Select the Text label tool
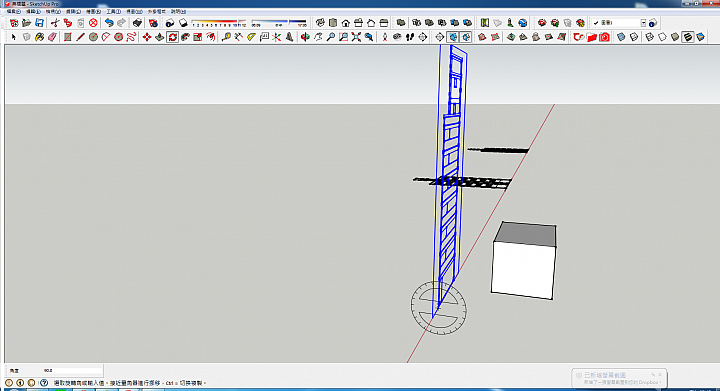This screenshot has height=391, width=720. (x=264, y=37)
